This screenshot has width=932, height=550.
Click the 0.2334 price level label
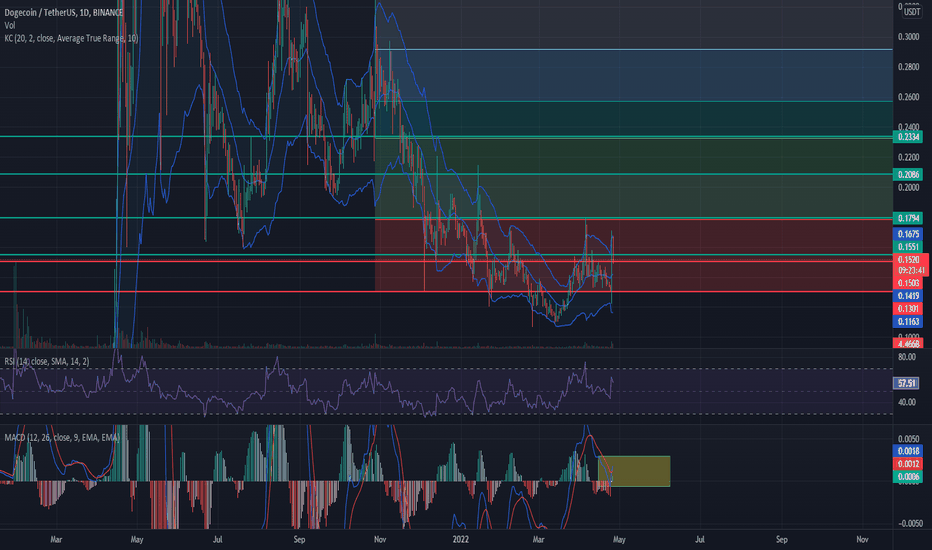(908, 137)
